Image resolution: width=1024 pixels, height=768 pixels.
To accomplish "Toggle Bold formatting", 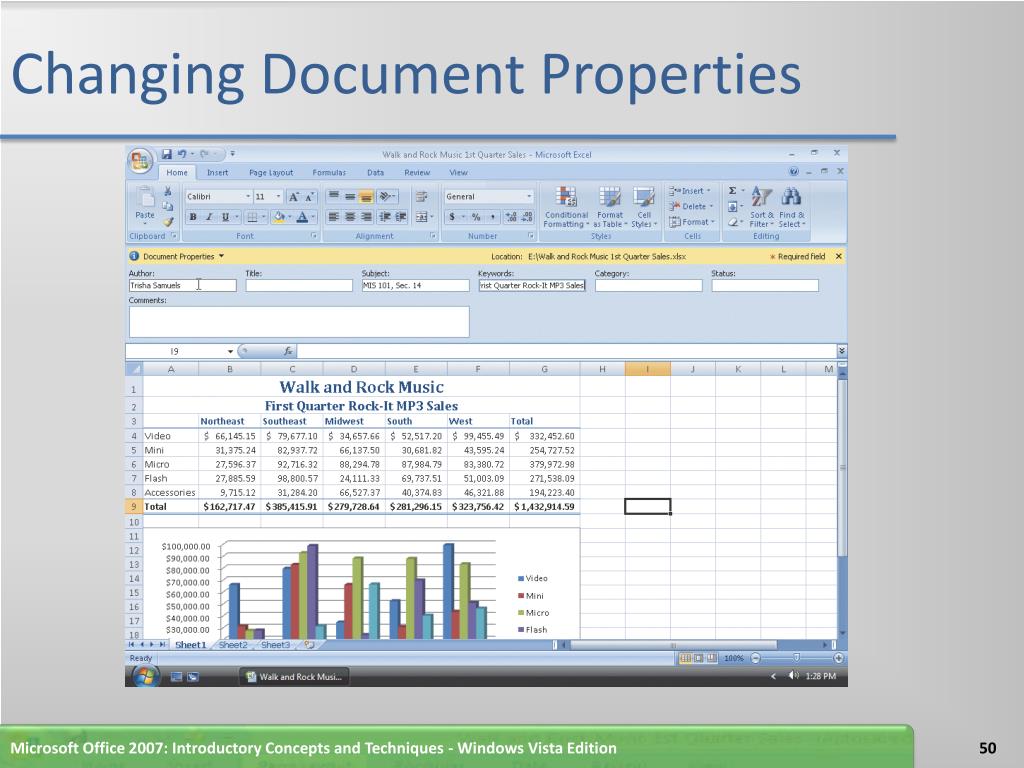I will point(193,217).
